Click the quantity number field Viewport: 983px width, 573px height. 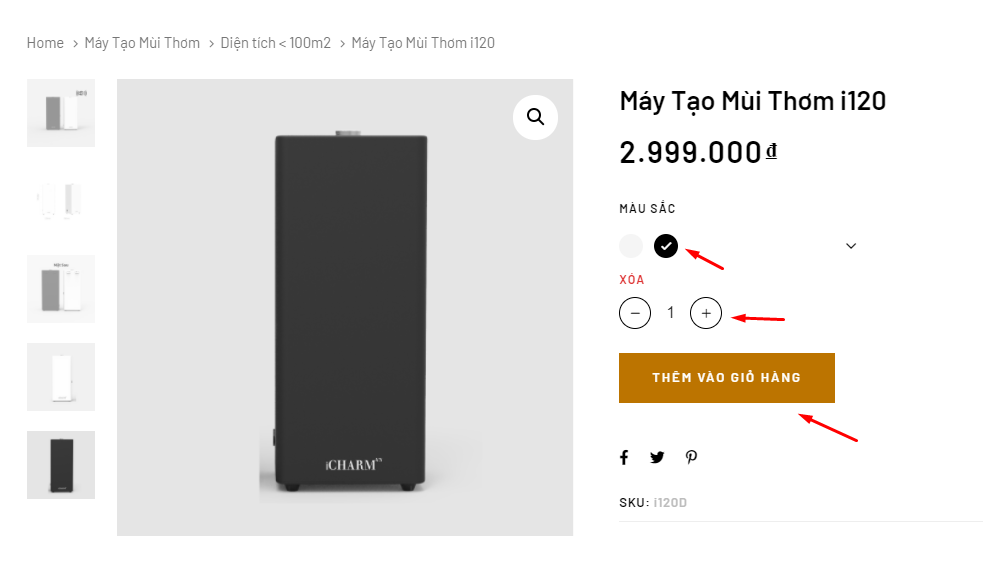670,313
